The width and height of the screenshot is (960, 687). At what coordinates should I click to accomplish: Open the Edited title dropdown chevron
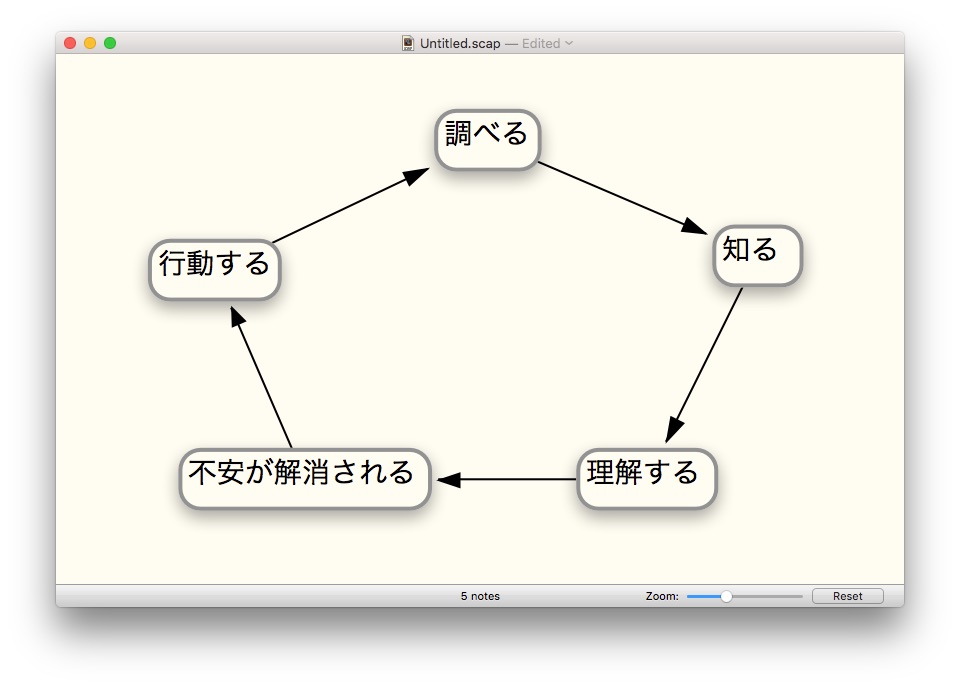pyautogui.click(x=569, y=43)
